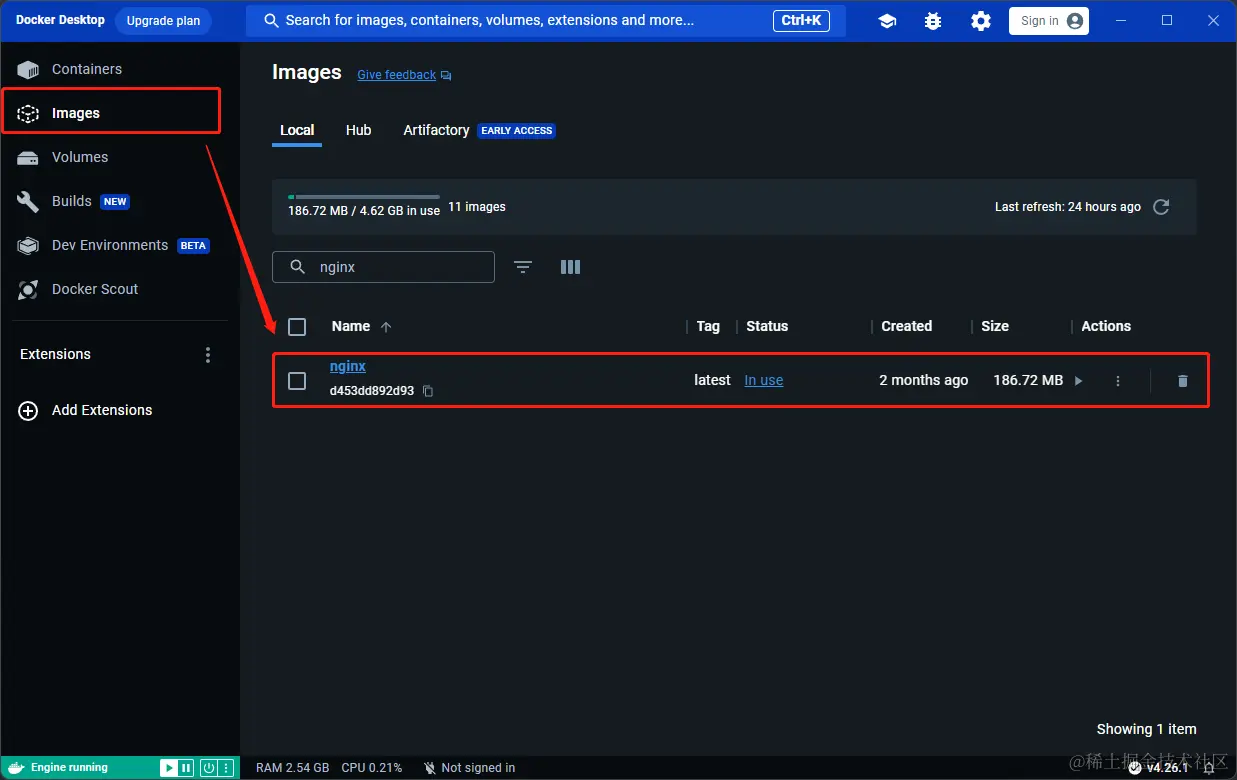1237x780 pixels.
Task: Open the Containers sidebar section
Action: click(x=88, y=68)
